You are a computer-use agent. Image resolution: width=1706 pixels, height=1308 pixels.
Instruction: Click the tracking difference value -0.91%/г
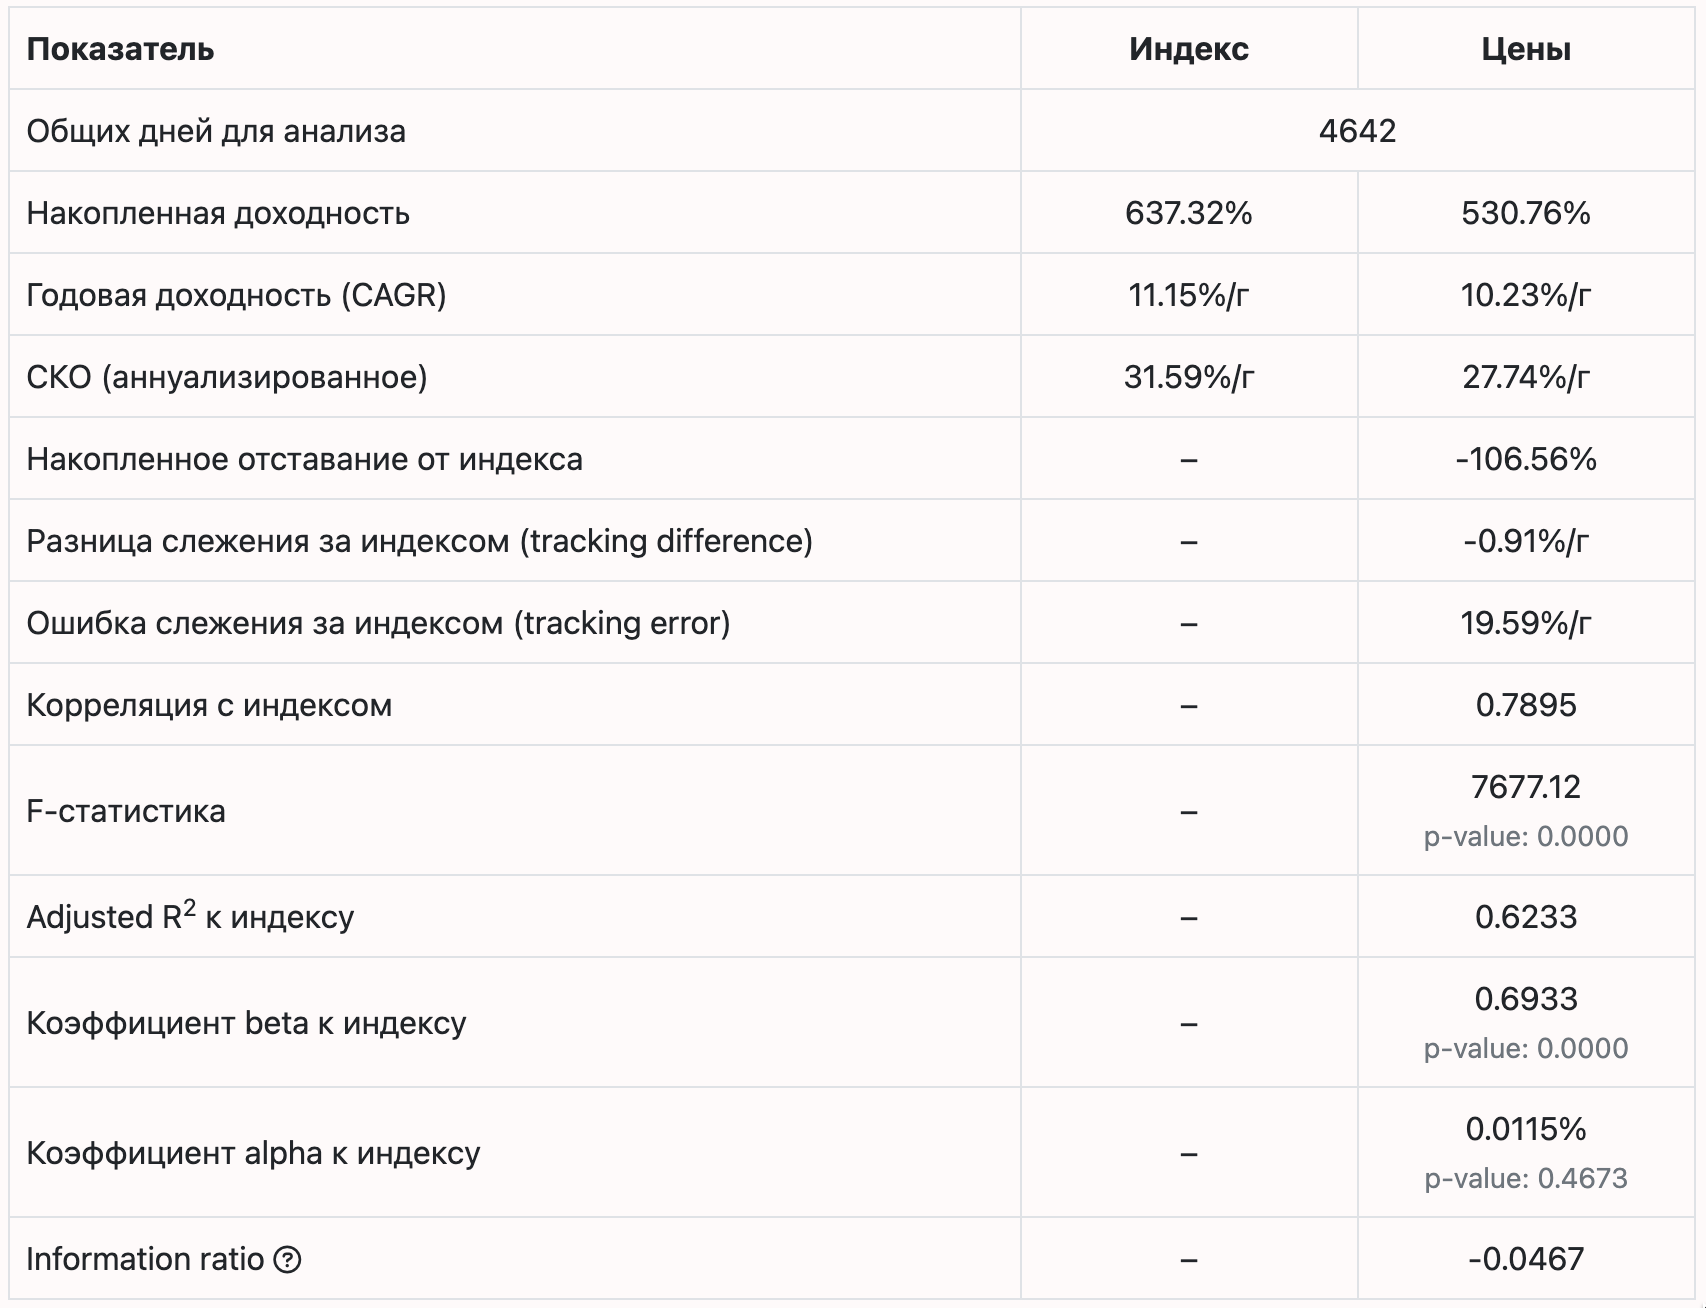[1526, 541]
